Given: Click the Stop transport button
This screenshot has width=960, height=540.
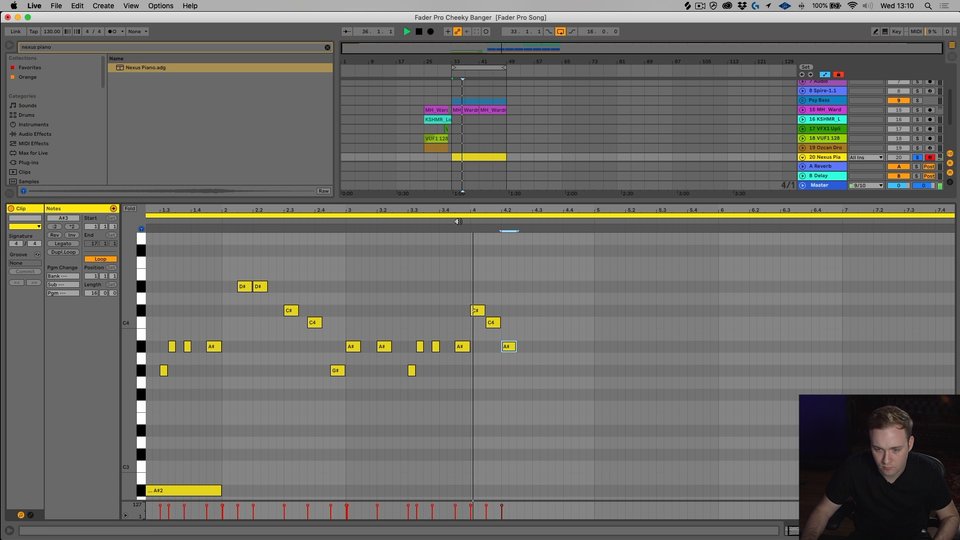Looking at the screenshot, I should (x=419, y=31).
